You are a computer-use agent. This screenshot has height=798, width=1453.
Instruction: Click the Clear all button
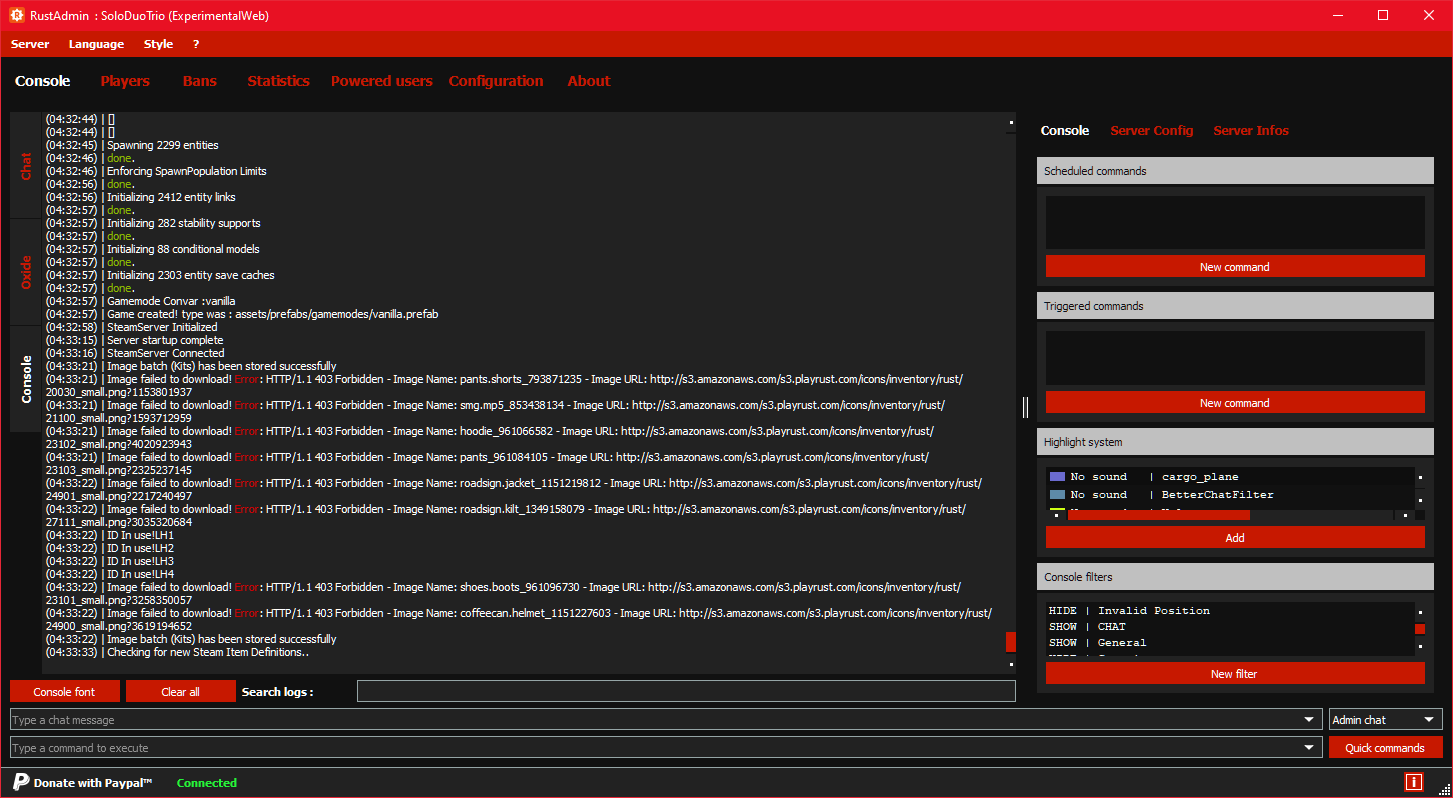pyautogui.click(x=181, y=692)
